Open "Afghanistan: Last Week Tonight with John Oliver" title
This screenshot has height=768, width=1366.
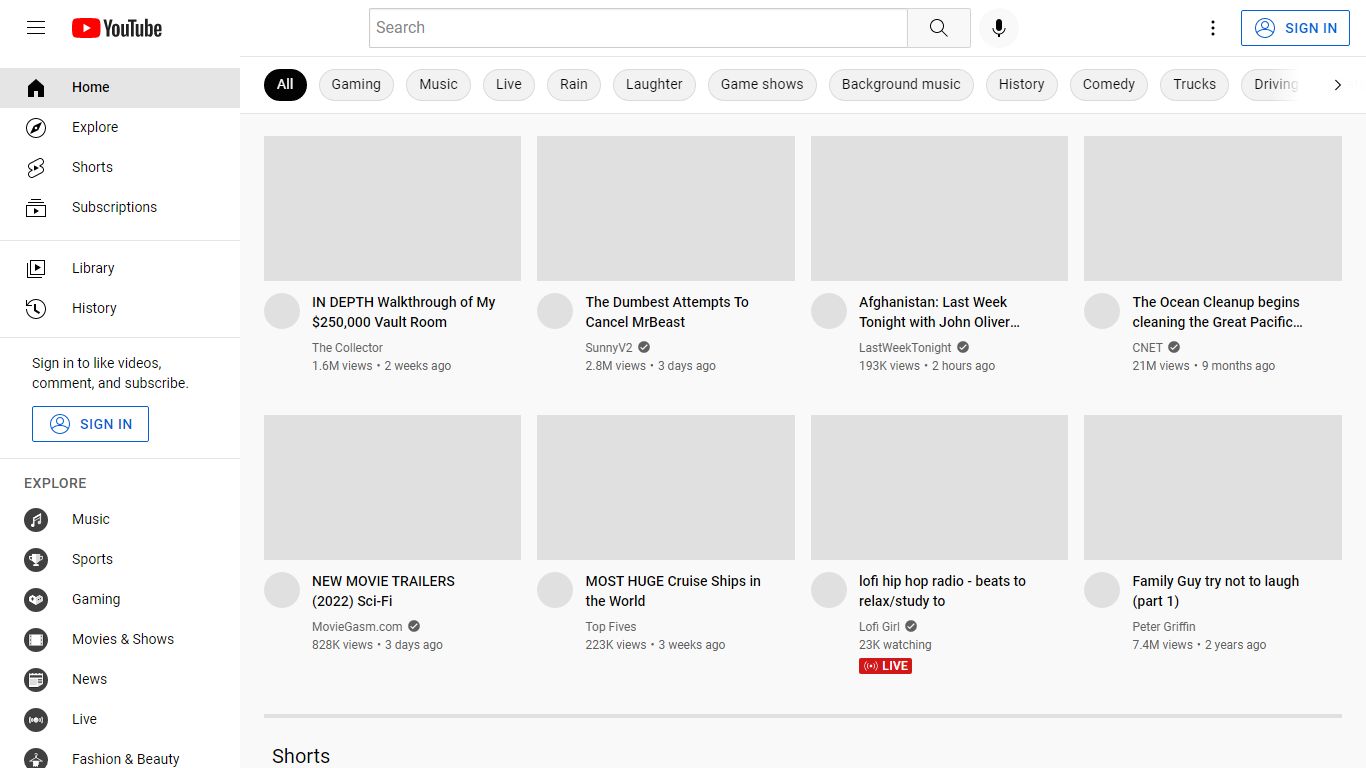point(939,312)
